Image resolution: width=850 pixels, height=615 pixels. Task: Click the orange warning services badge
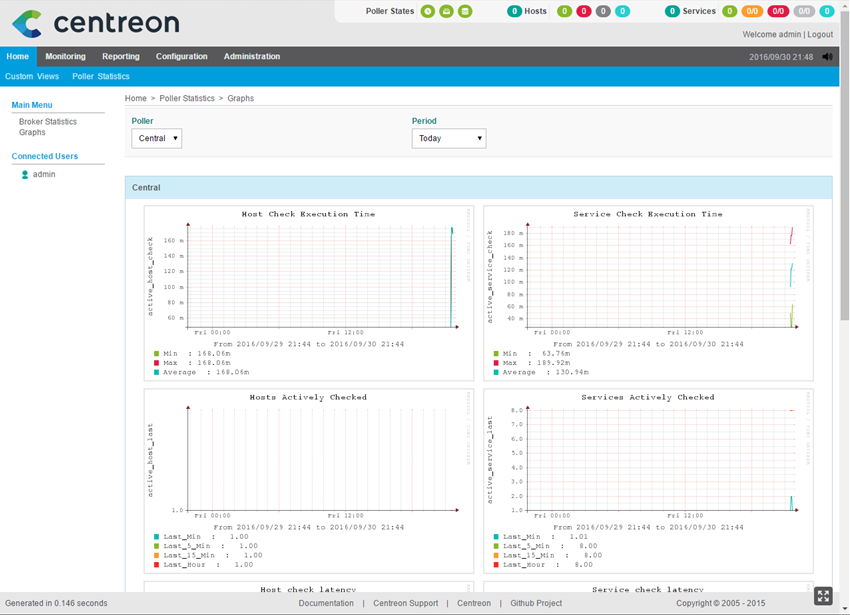click(751, 12)
